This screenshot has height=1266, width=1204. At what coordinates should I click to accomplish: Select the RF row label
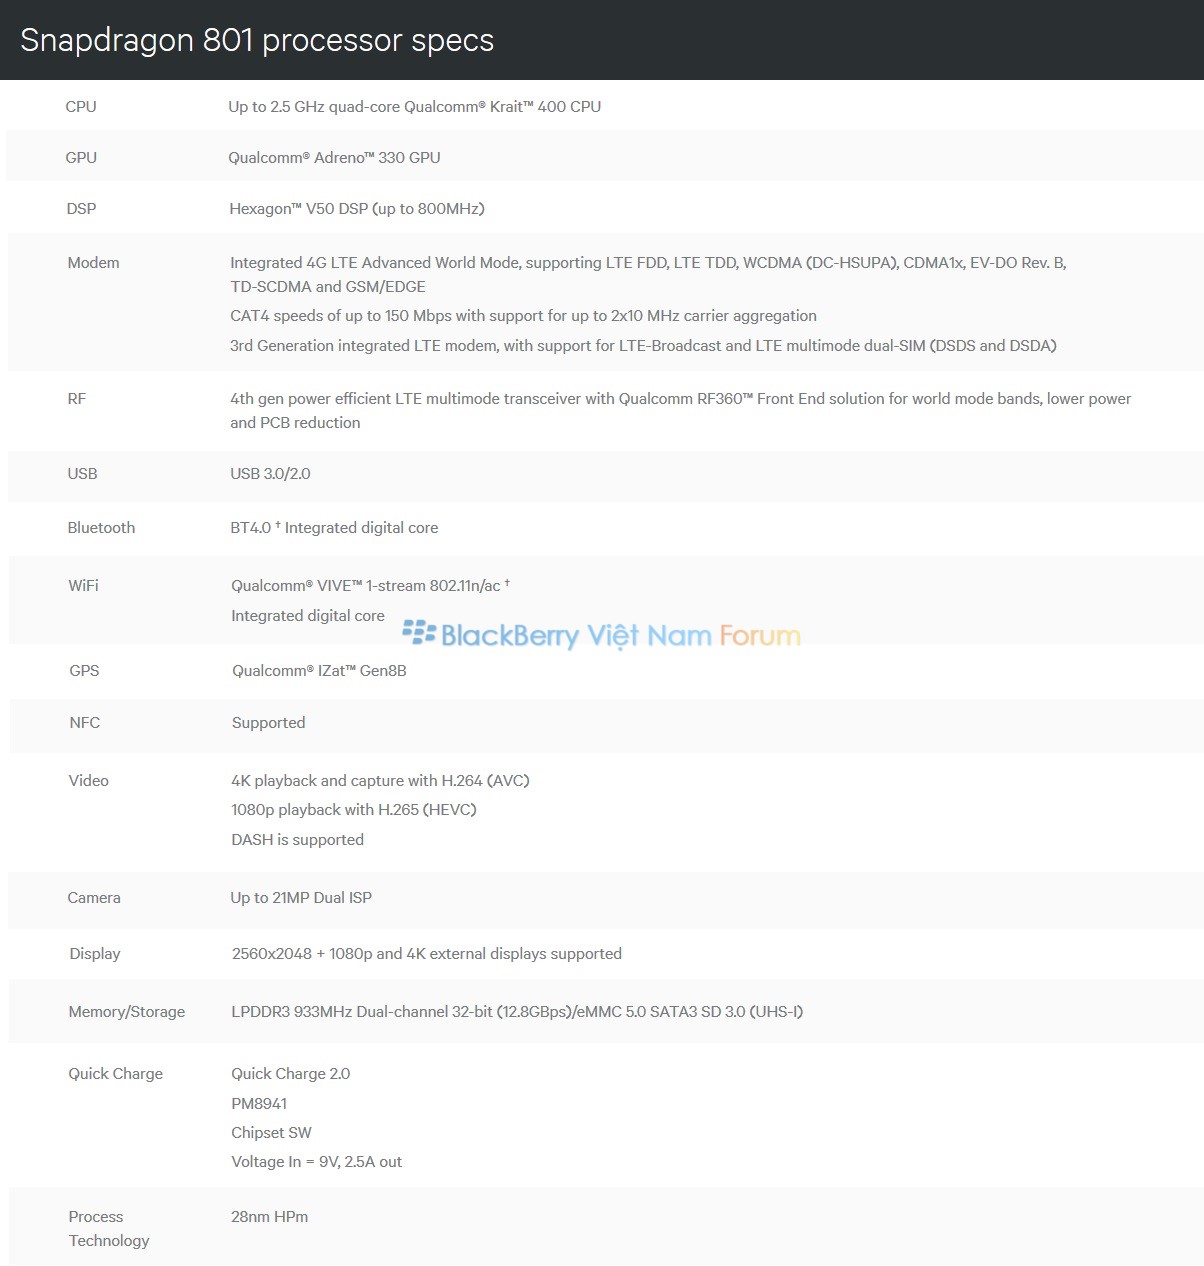[77, 399]
